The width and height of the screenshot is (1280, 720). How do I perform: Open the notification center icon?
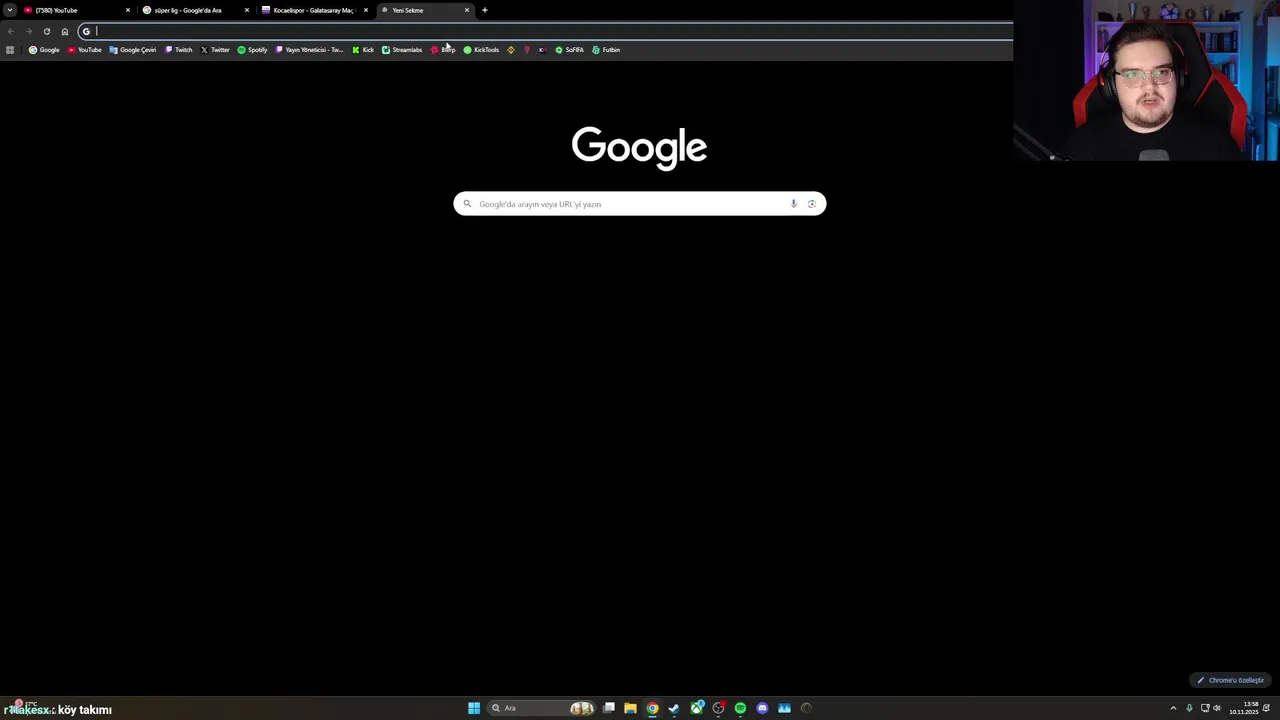tap(1267, 708)
